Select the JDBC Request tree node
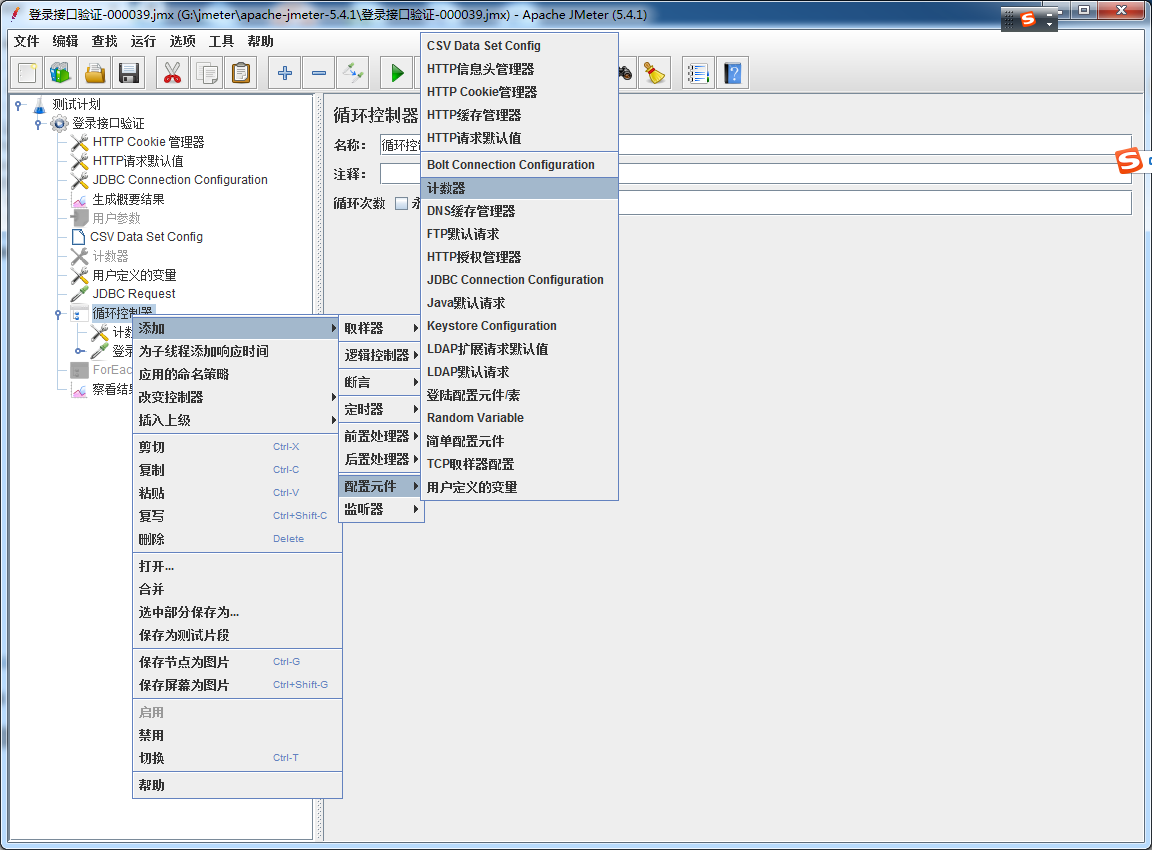The width and height of the screenshot is (1152, 850). point(133,294)
